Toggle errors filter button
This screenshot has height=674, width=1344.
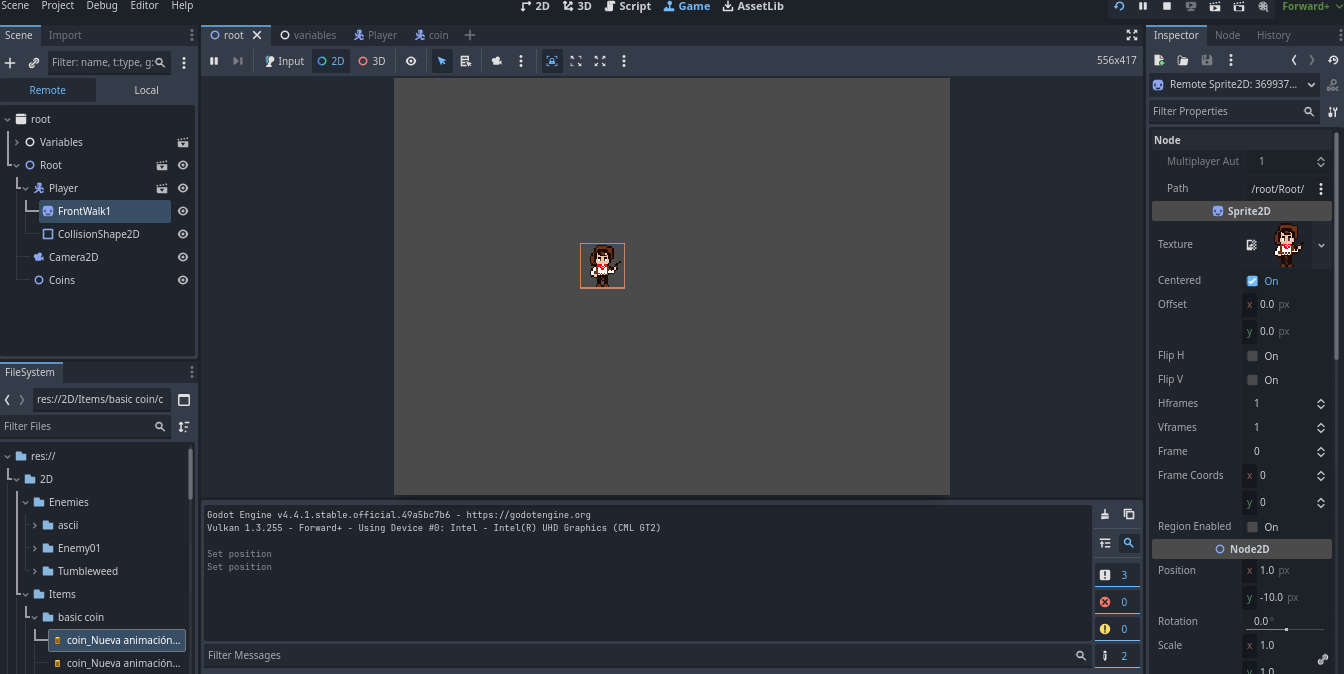1116,602
